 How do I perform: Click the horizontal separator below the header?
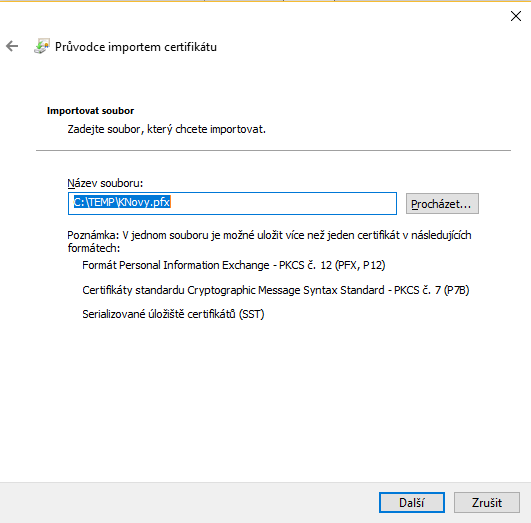point(273,150)
